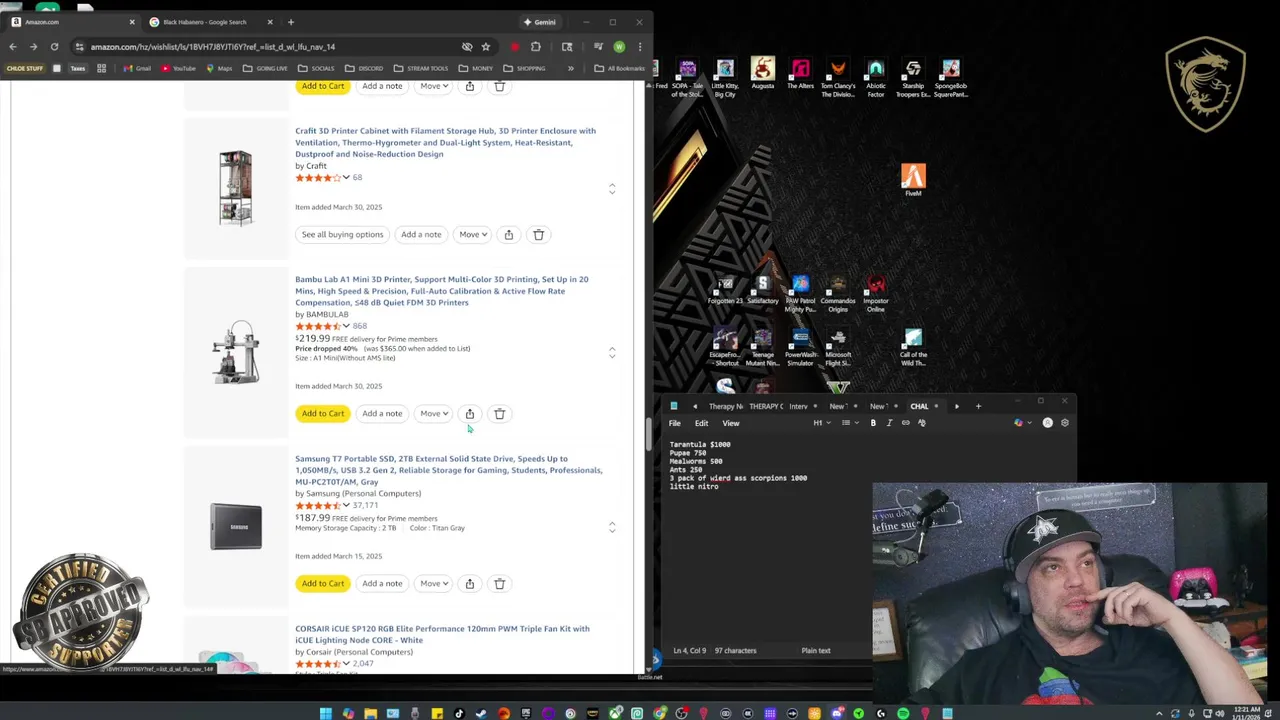Open Bambu Lab A1 Mini product thumbnail
Screen dimensions: 1280x720
[x=236, y=352]
